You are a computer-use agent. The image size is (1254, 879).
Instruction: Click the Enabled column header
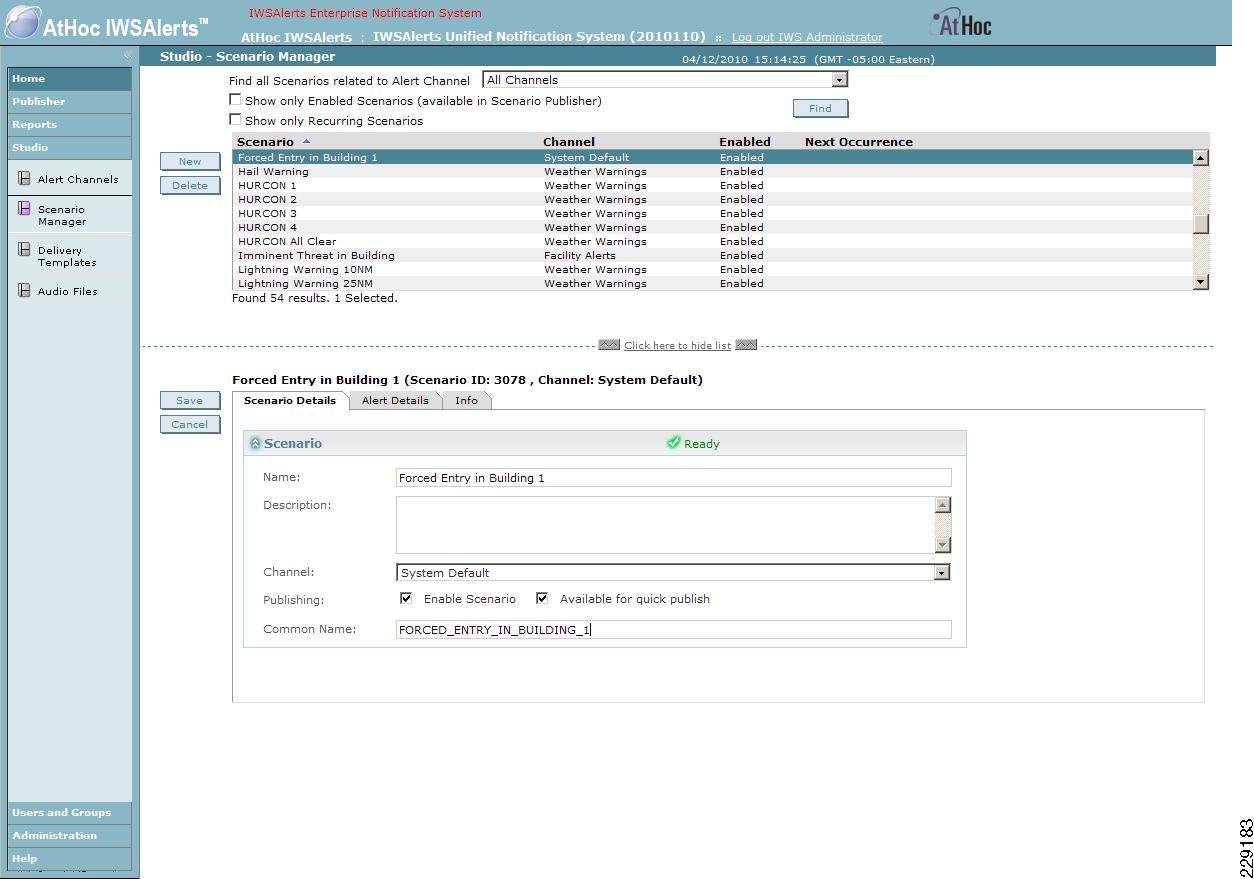point(745,142)
